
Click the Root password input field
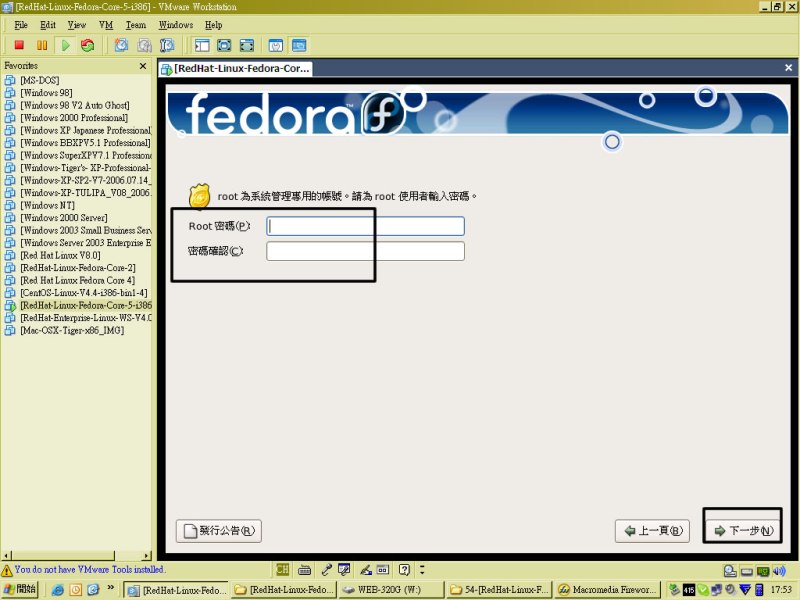coord(365,226)
